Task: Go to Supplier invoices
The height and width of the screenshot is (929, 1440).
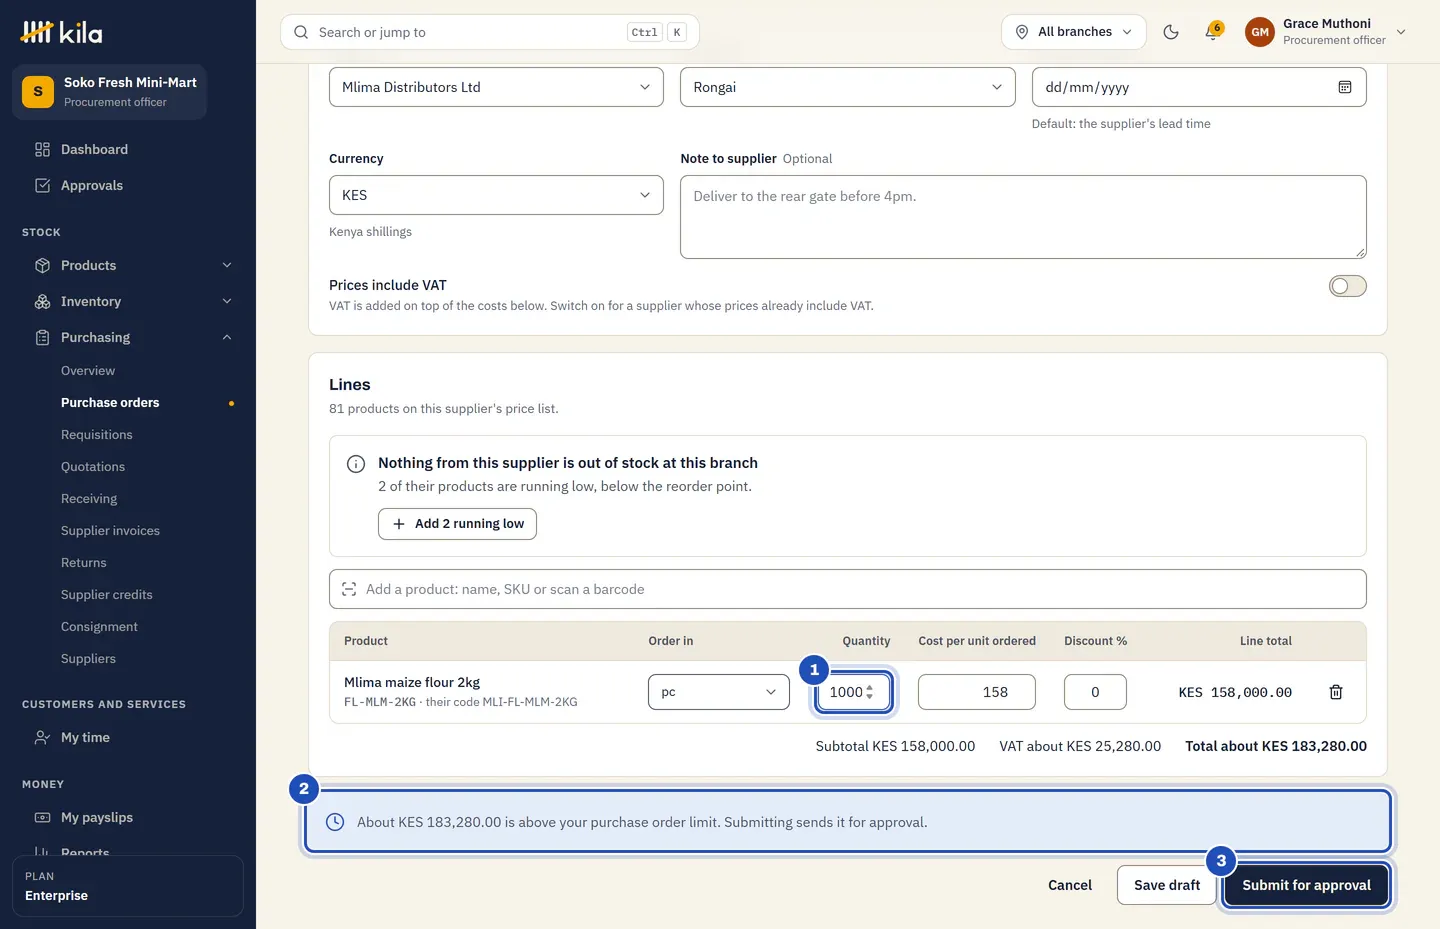Action: coord(110,531)
